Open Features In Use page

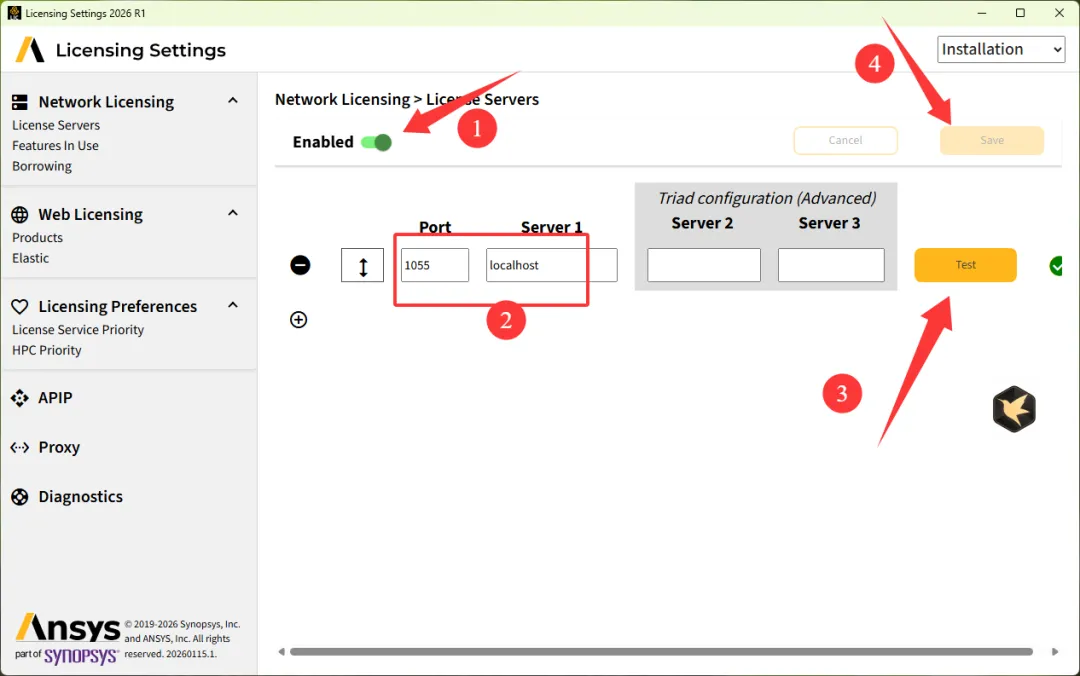click(55, 145)
